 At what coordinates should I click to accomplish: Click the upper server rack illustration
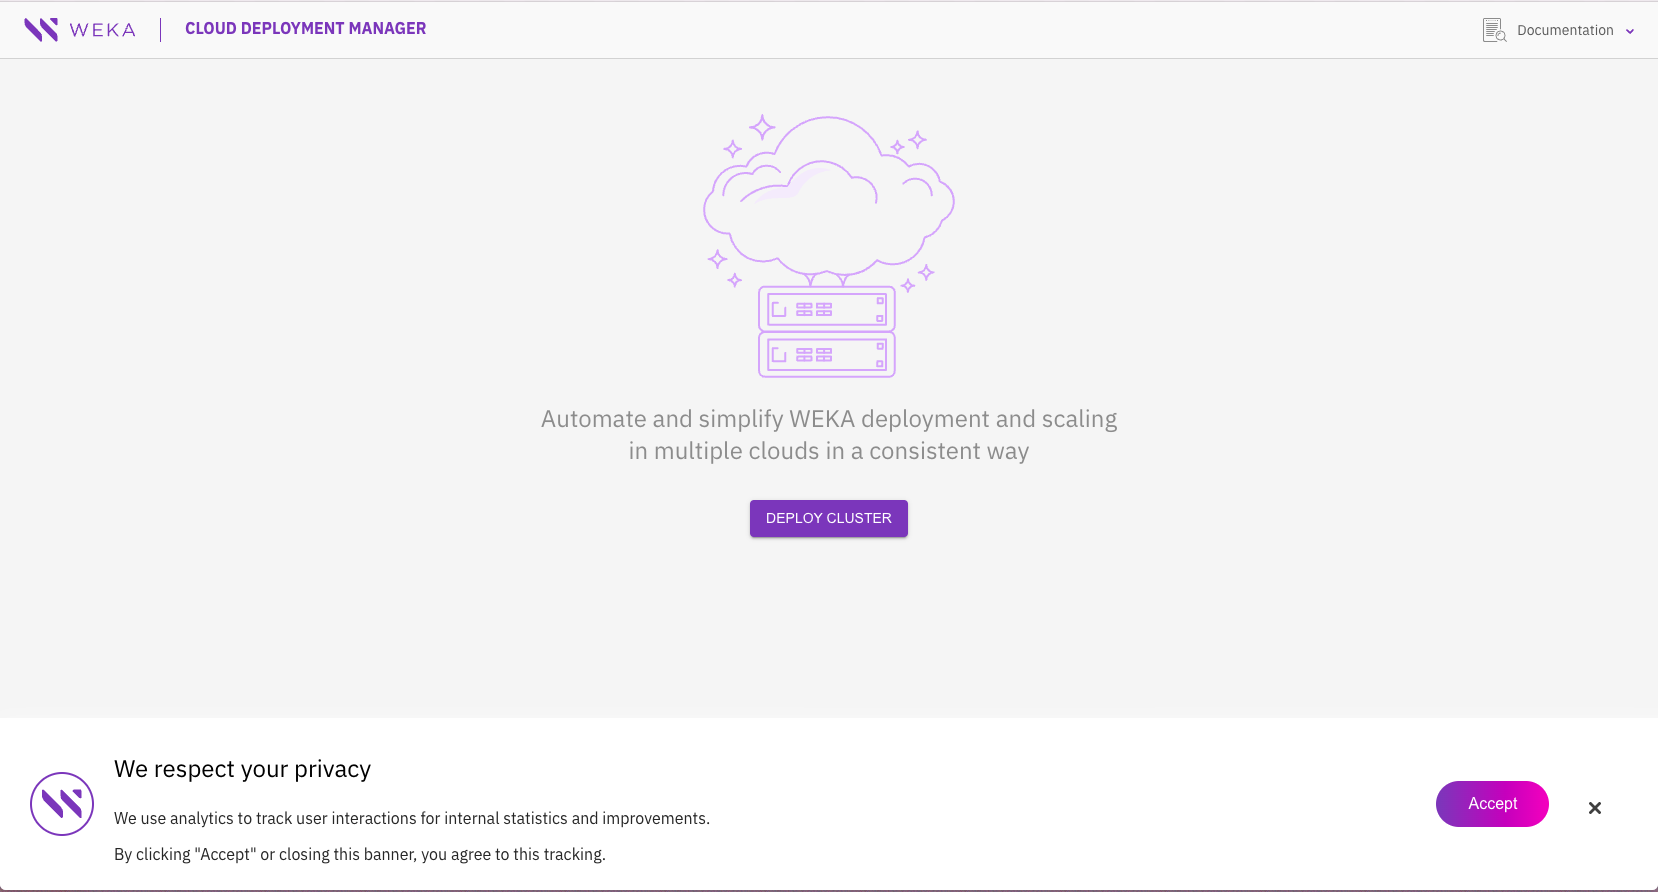[x=827, y=309]
